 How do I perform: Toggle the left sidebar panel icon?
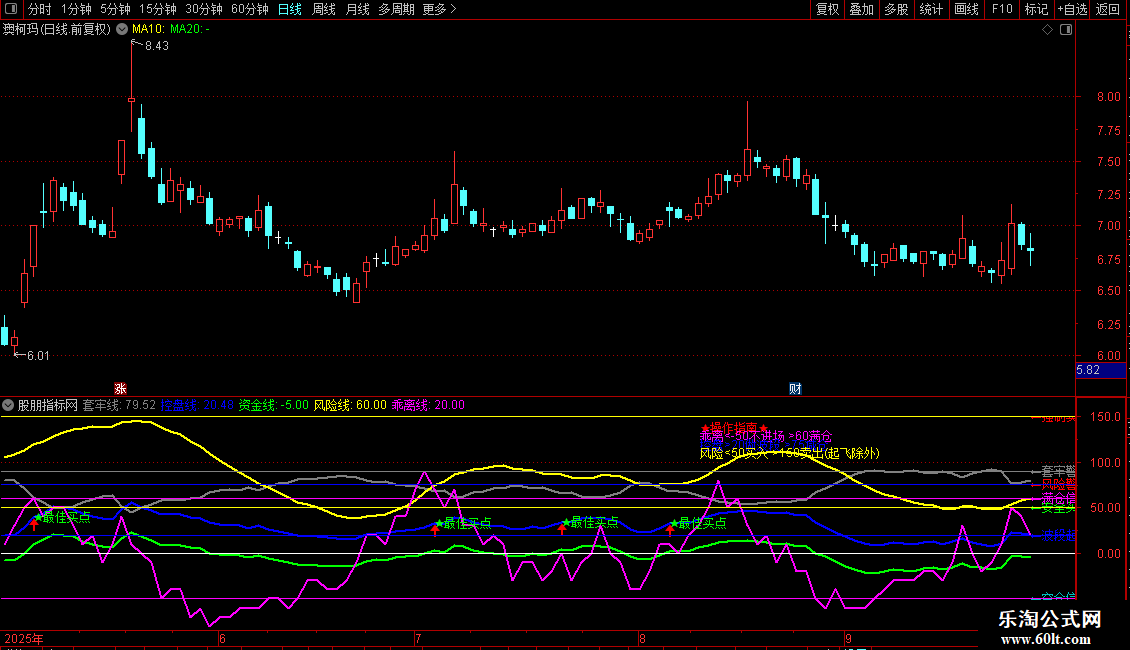click(9, 9)
